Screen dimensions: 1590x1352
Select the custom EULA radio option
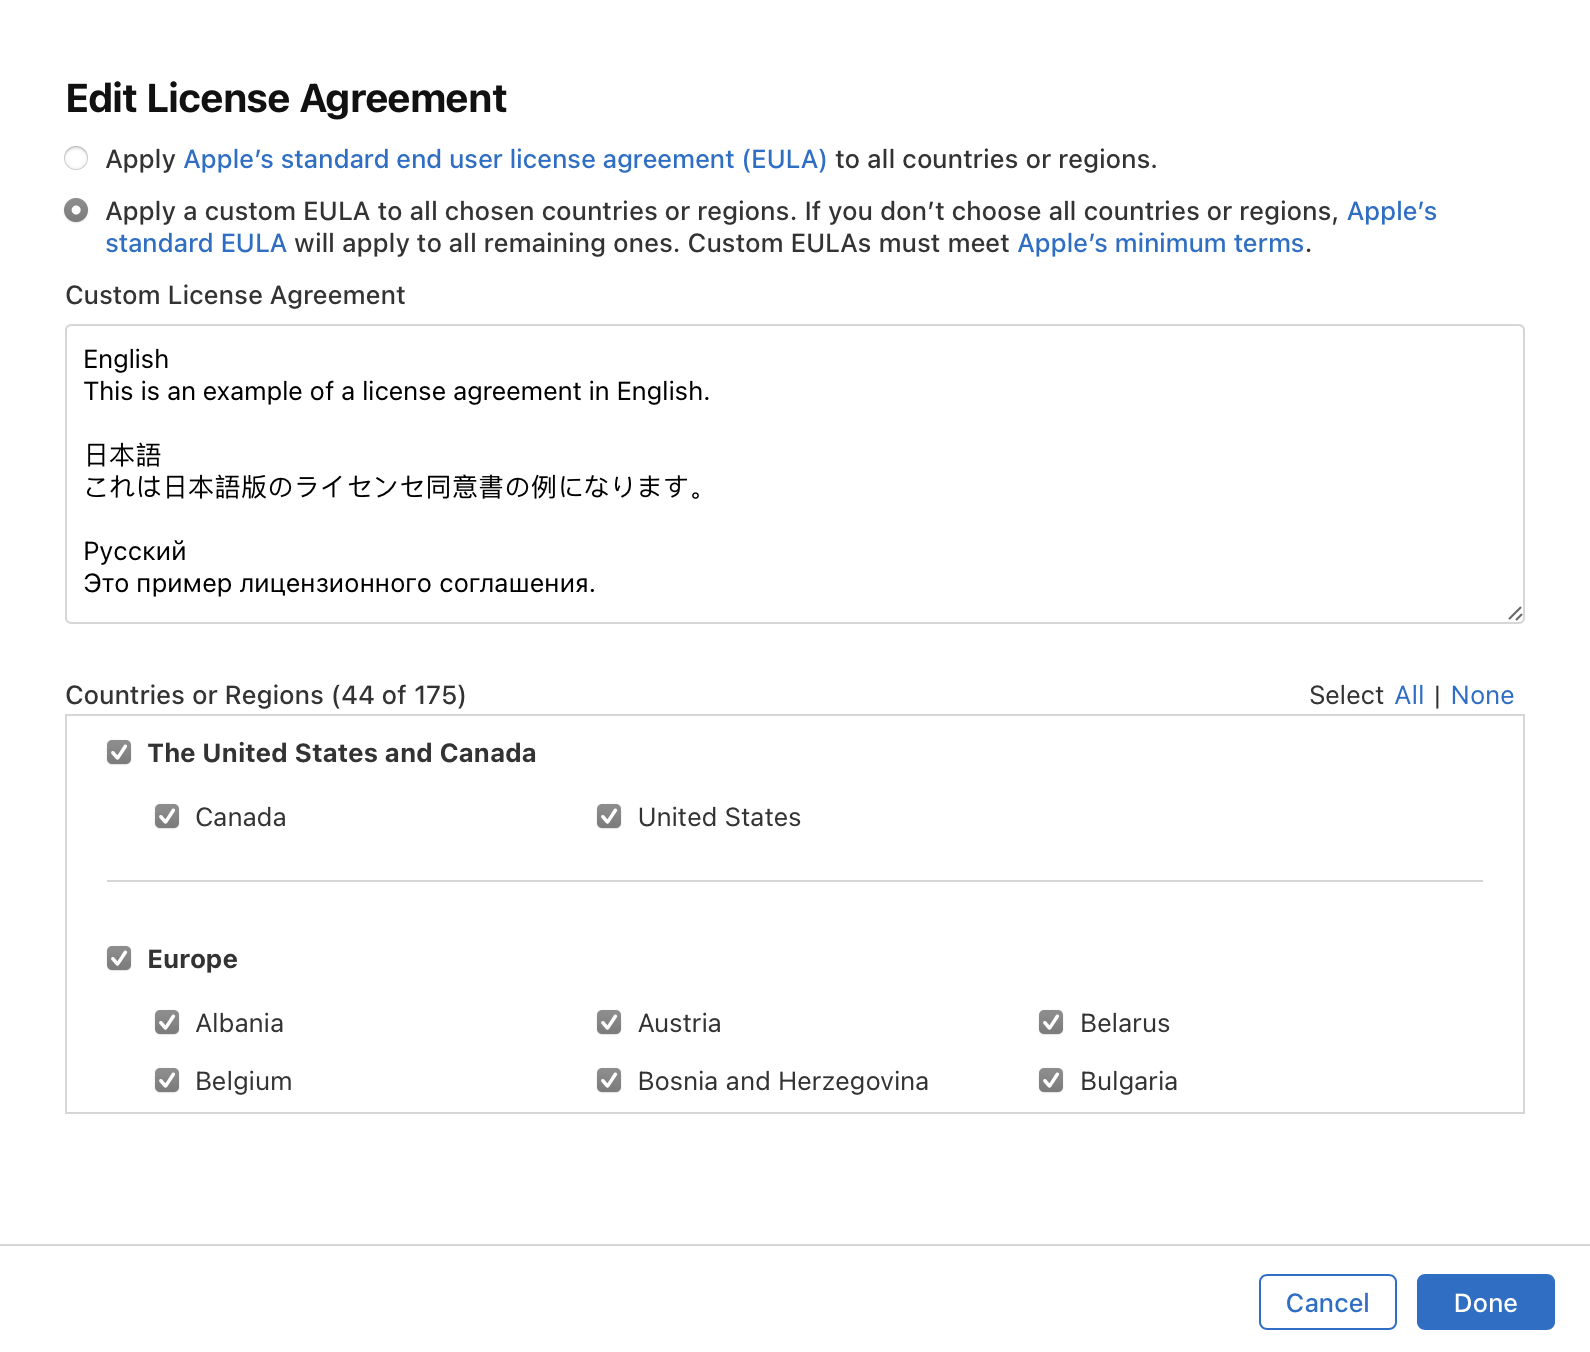coord(76,210)
